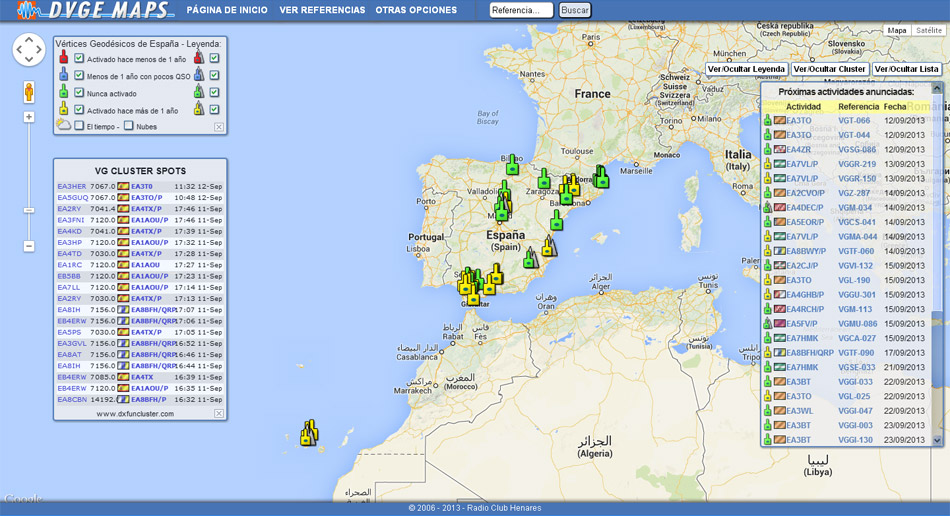The width and height of the screenshot is (950, 516).
Task: Open VER REFERENCIAS menu
Action: coord(322,10)
